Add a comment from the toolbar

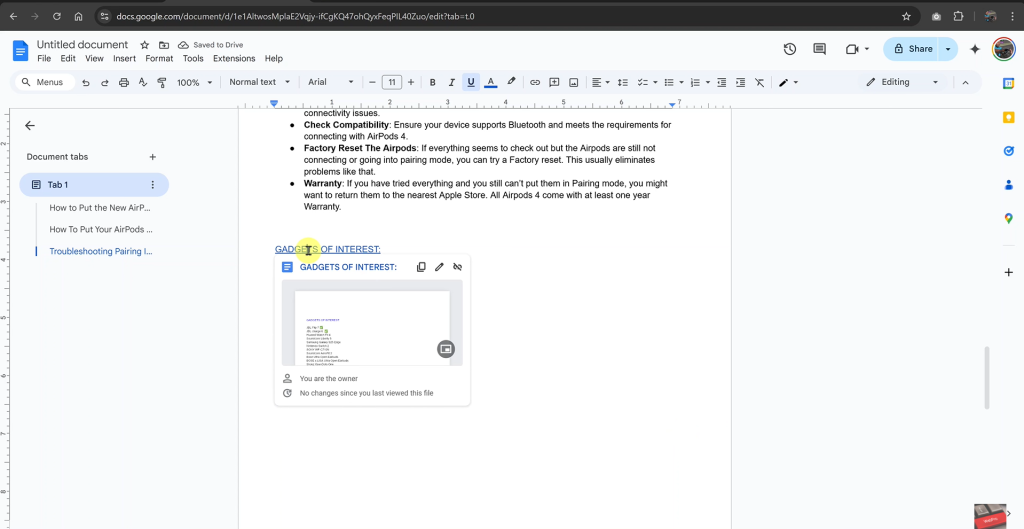(x=554, y=82)
